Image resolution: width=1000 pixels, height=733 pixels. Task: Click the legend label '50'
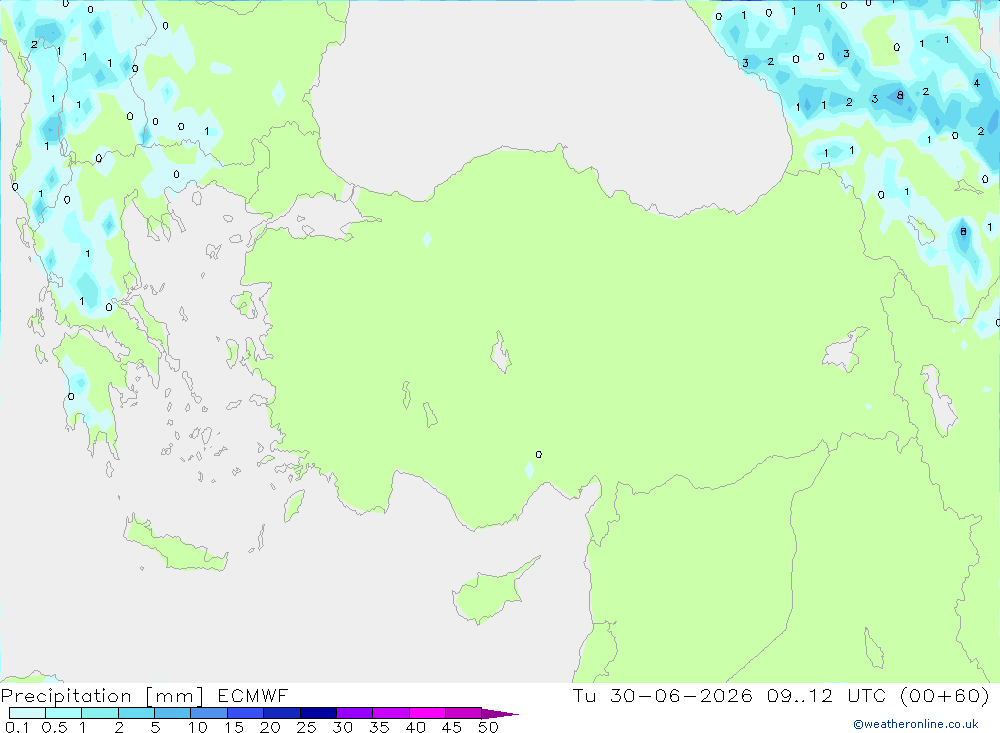[488, 727]
